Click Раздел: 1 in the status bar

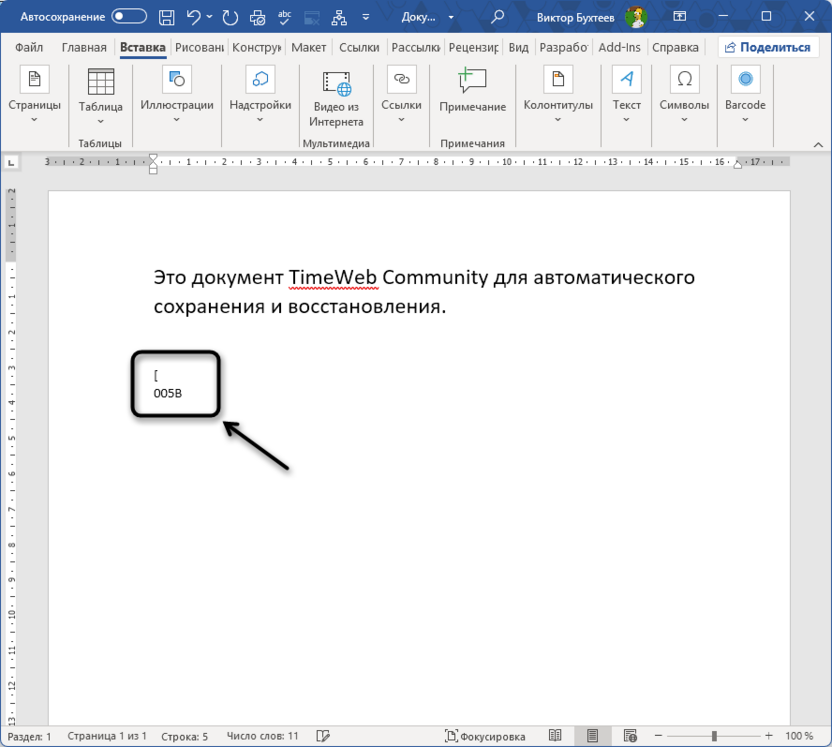[x=30, y=736]
